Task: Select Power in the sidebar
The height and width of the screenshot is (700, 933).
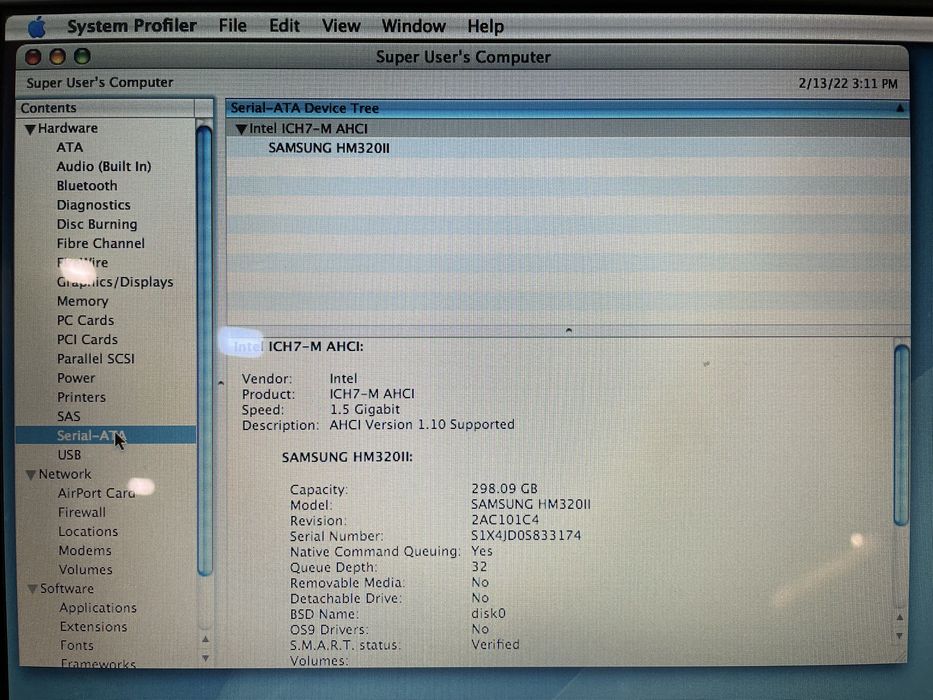Action: coord(76,378)
